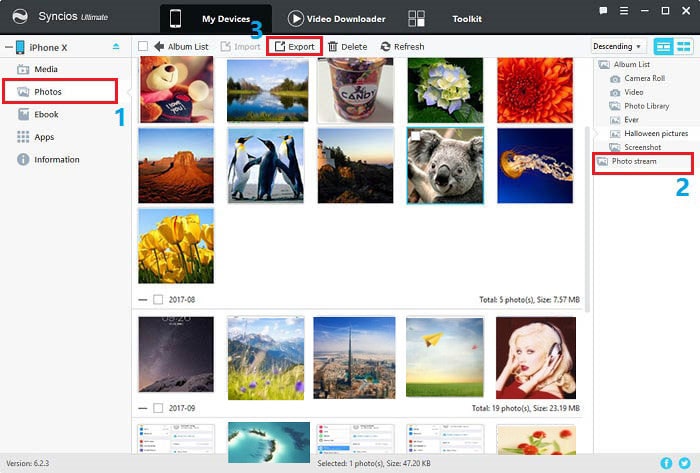
Task: Select the paper airplane photo thumbnail
Action: click(x=445, y=357)
